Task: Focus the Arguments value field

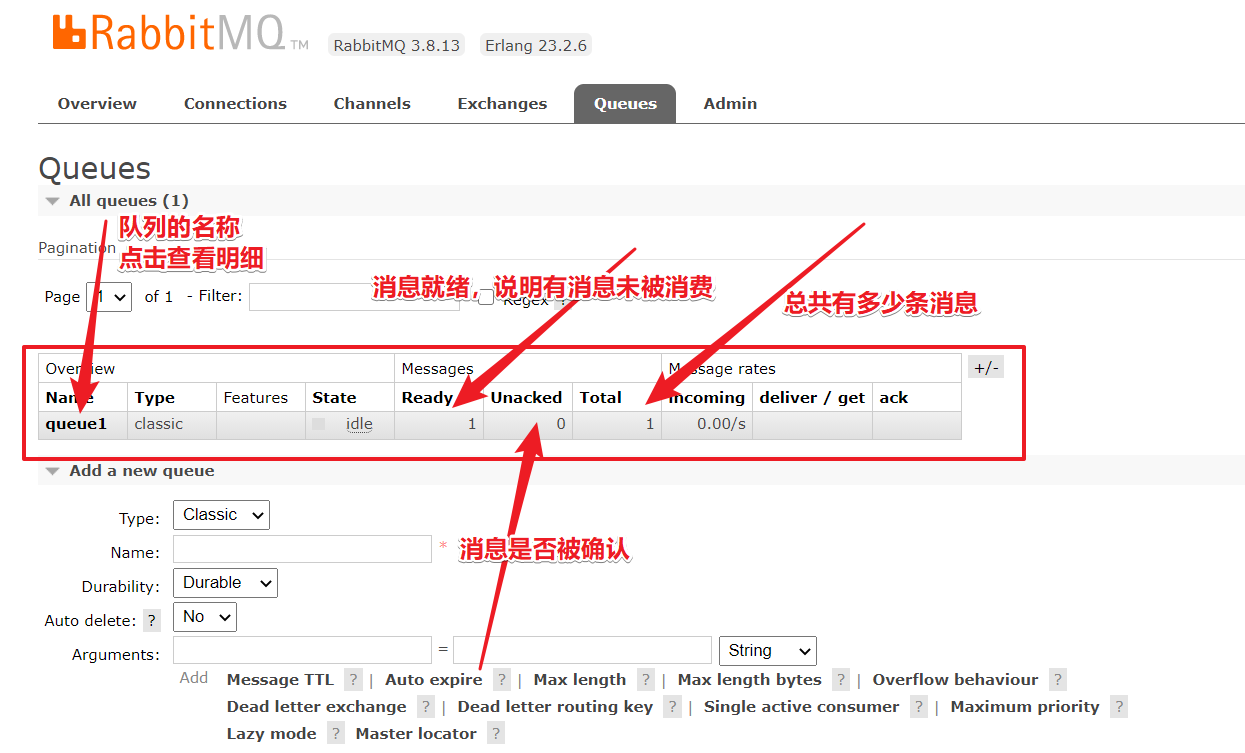Action: pyautogui.click(x=582, y=650)
